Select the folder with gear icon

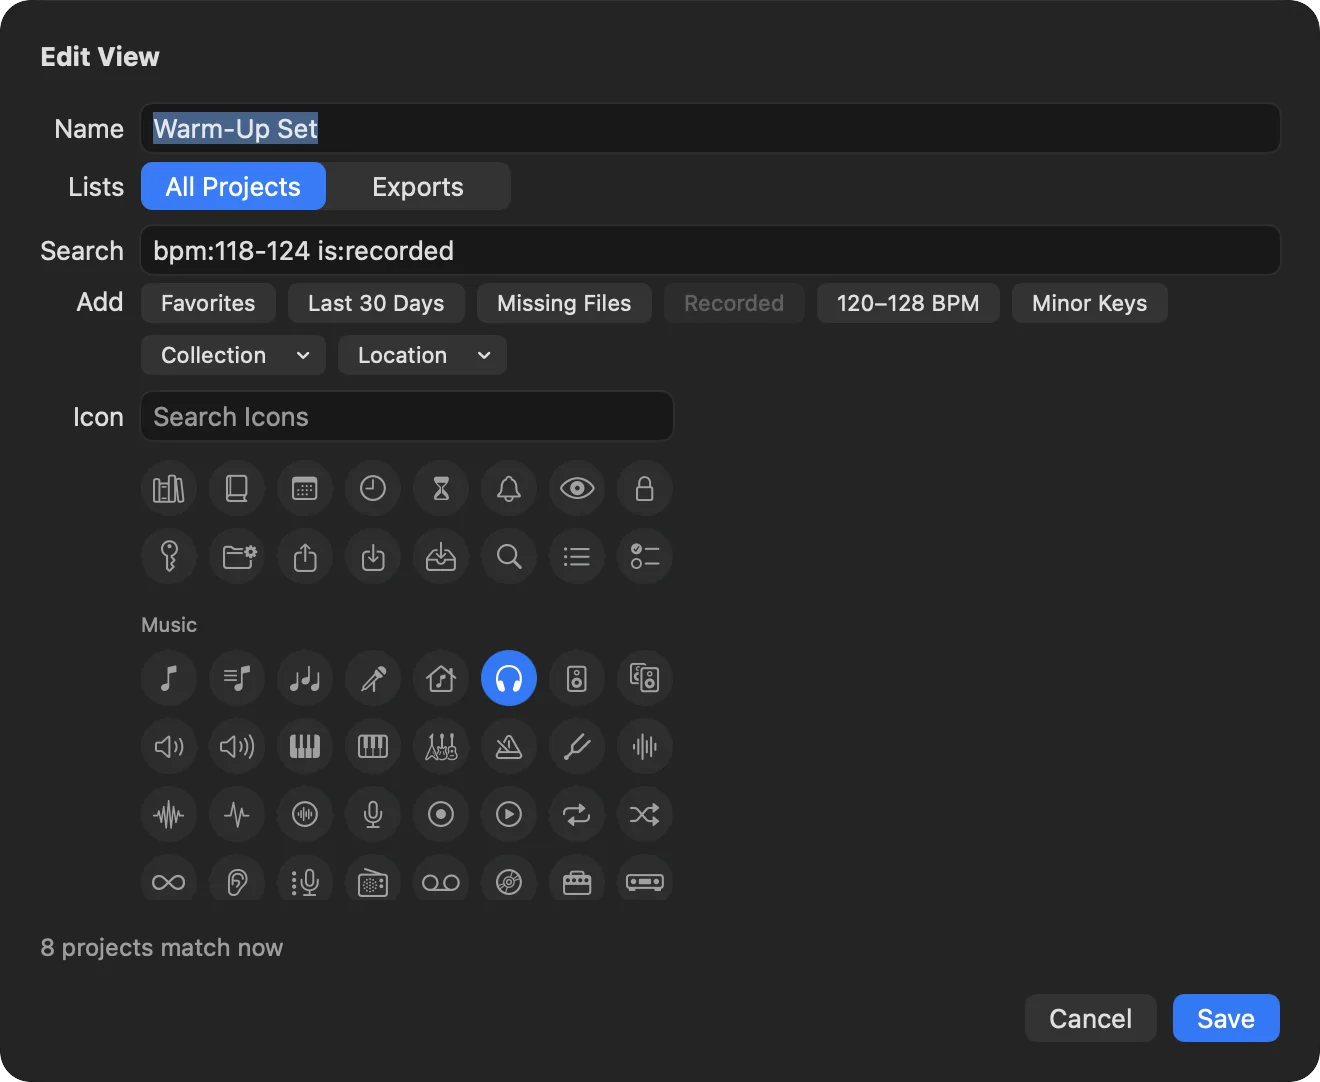pyautogui.click(x=237, y=557)
